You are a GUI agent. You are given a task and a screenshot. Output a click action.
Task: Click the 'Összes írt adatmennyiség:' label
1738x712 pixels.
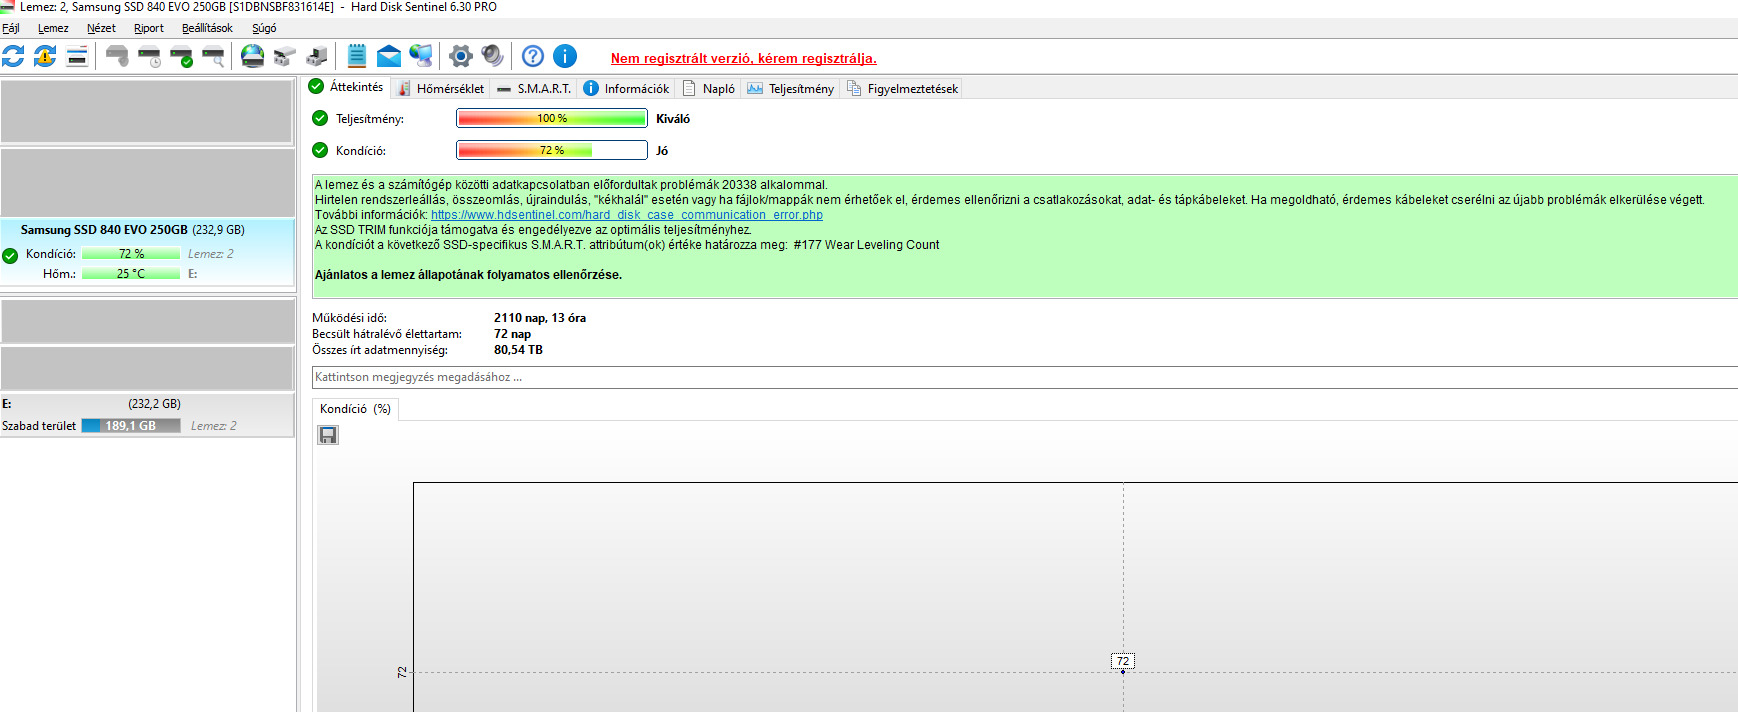click(x=380, y=350)
